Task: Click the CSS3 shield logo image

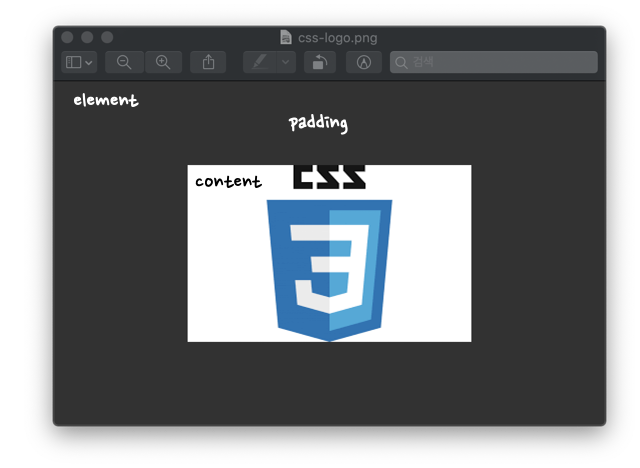Action: coord(329,270)
